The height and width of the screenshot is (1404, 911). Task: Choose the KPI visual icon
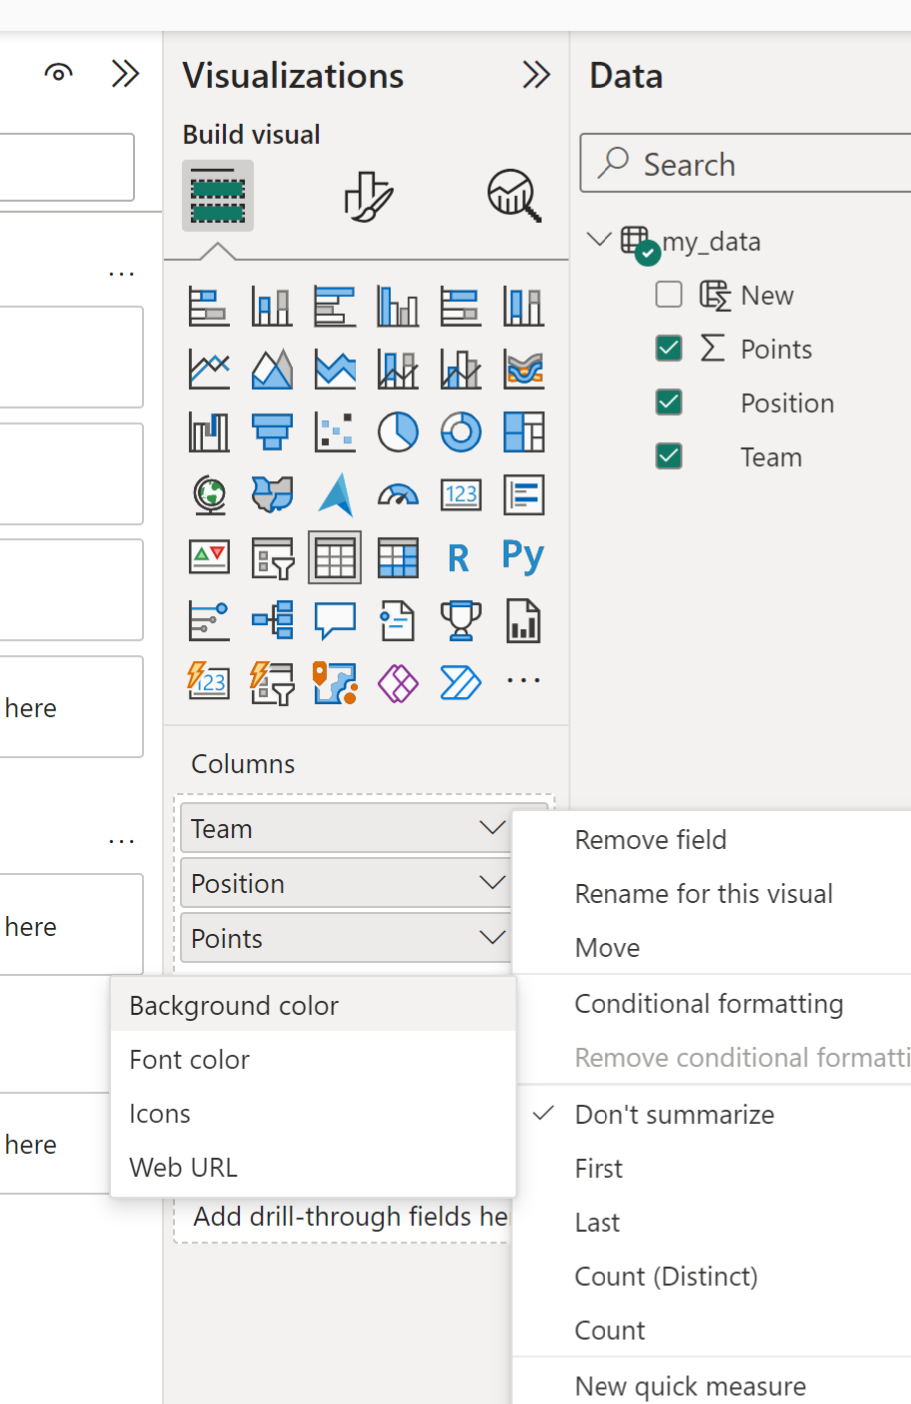pos(209,557)
